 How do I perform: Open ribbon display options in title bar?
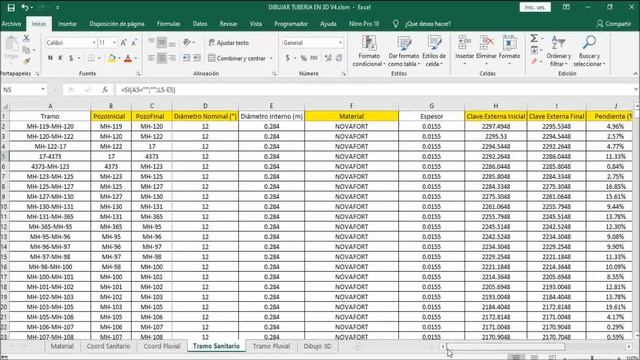tap(566, 7)
